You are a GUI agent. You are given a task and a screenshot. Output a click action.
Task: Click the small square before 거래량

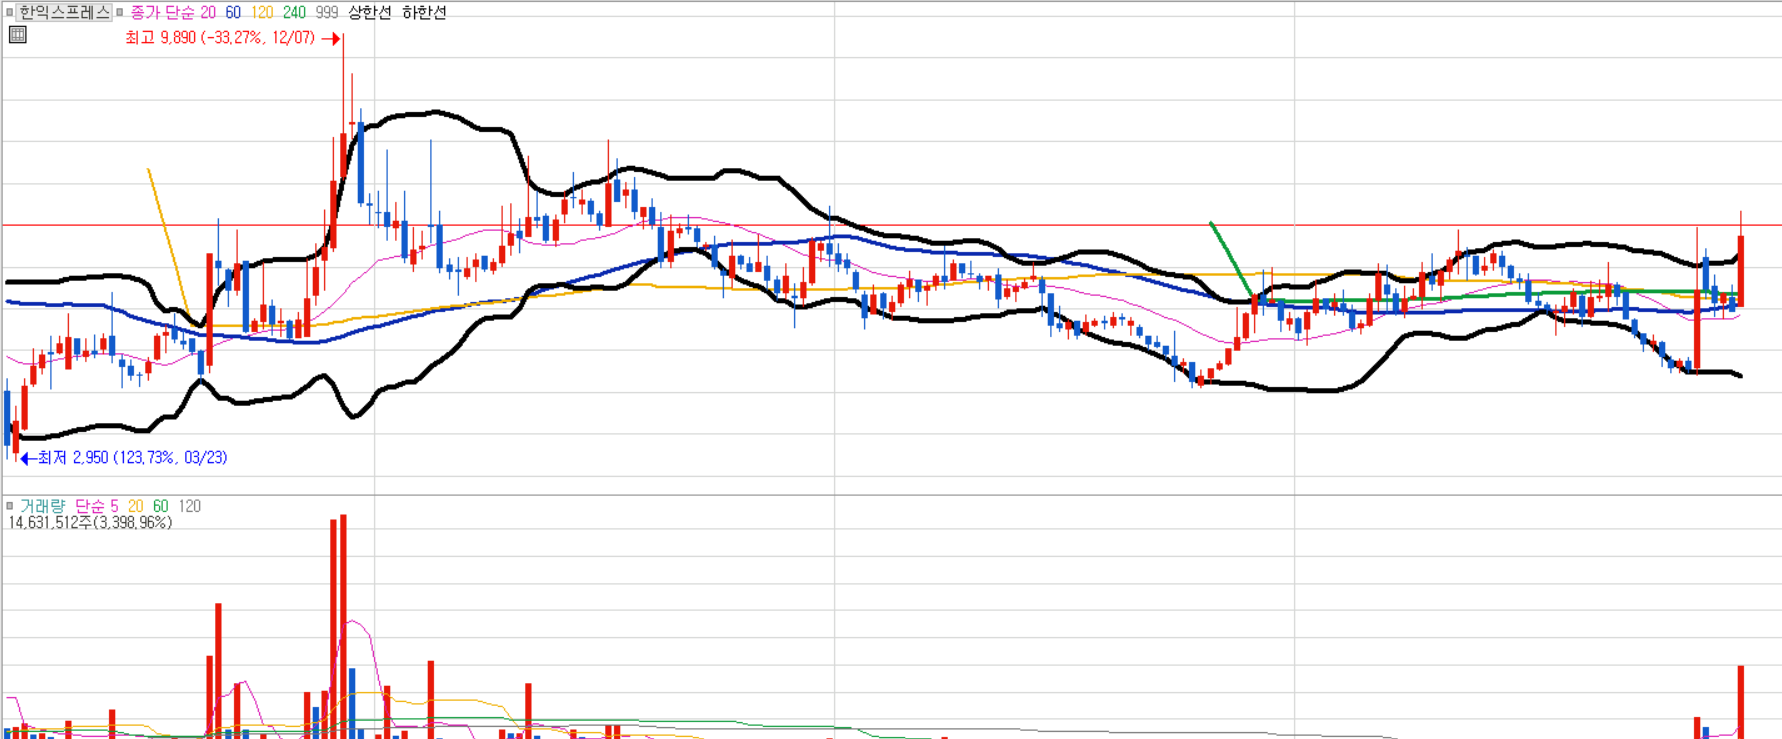tap(10, 506)
